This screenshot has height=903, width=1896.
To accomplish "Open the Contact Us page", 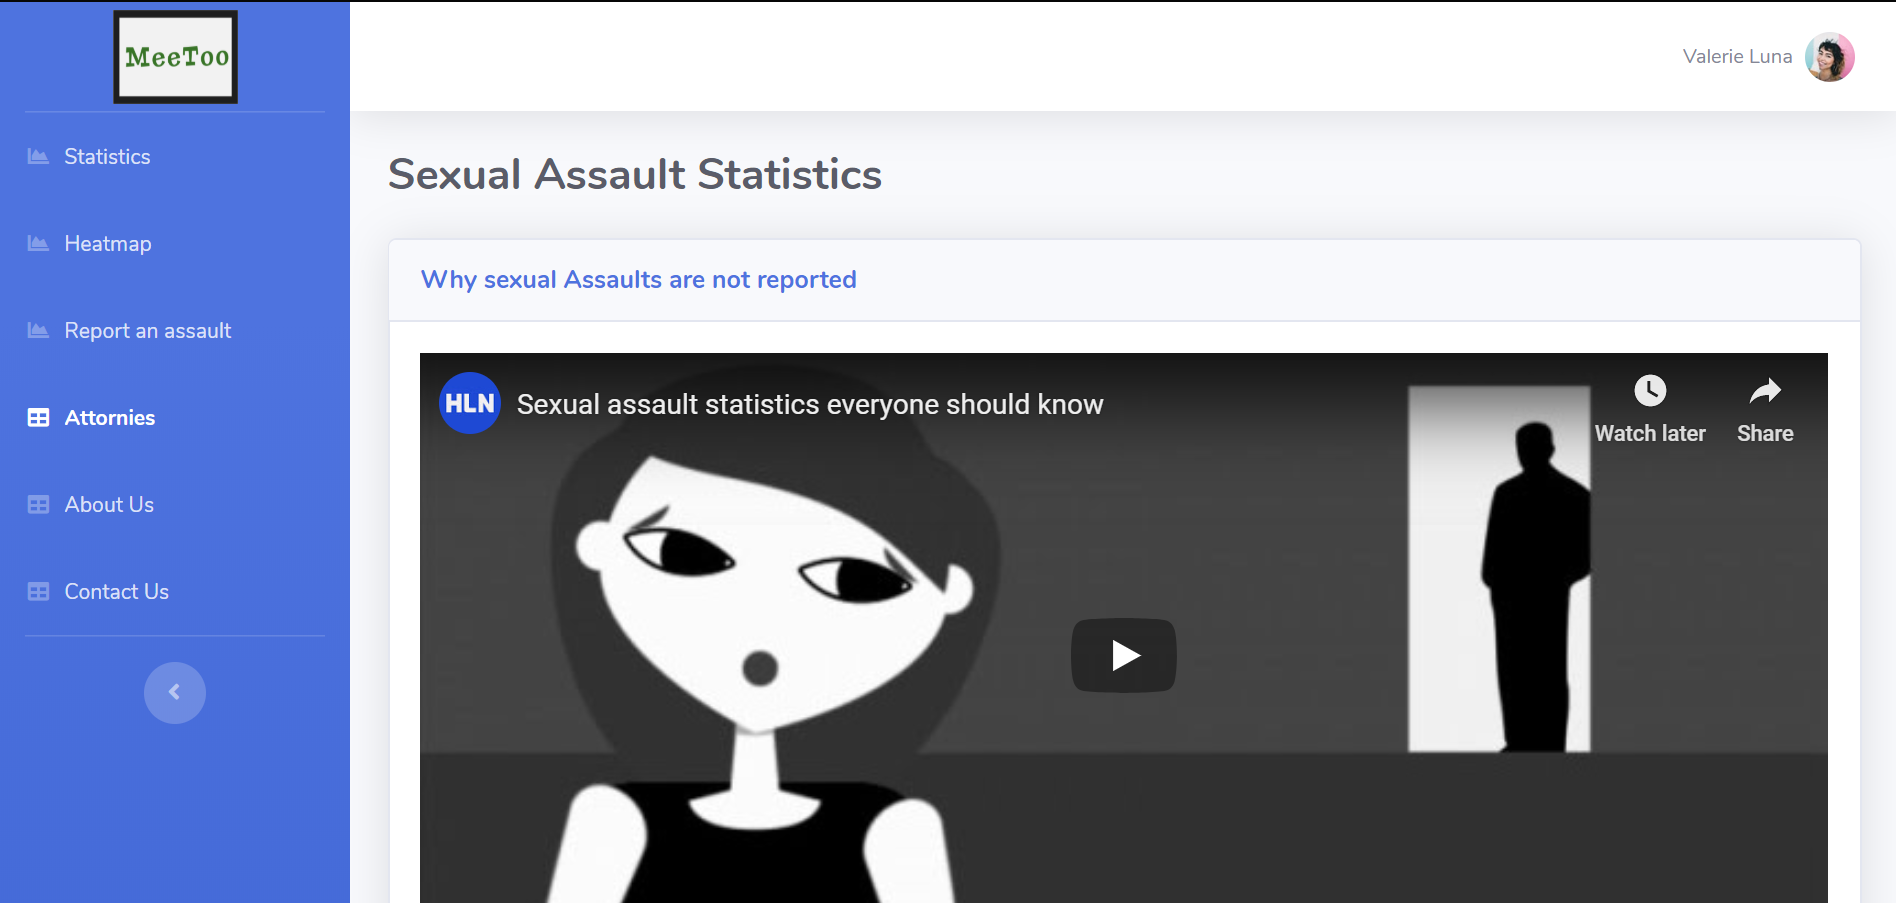I will [x=116, y=591].
